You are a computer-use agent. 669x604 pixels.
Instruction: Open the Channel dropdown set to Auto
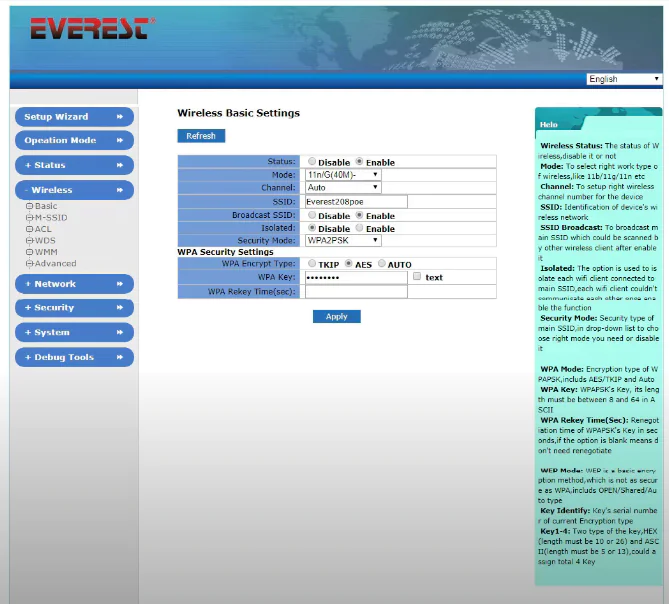coord(343,187)
